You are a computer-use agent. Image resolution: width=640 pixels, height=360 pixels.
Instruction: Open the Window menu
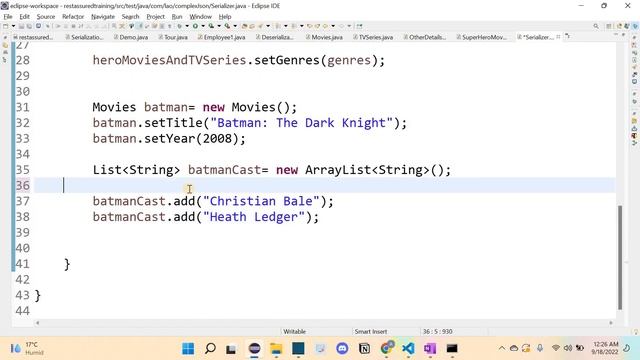click(200, 17)
